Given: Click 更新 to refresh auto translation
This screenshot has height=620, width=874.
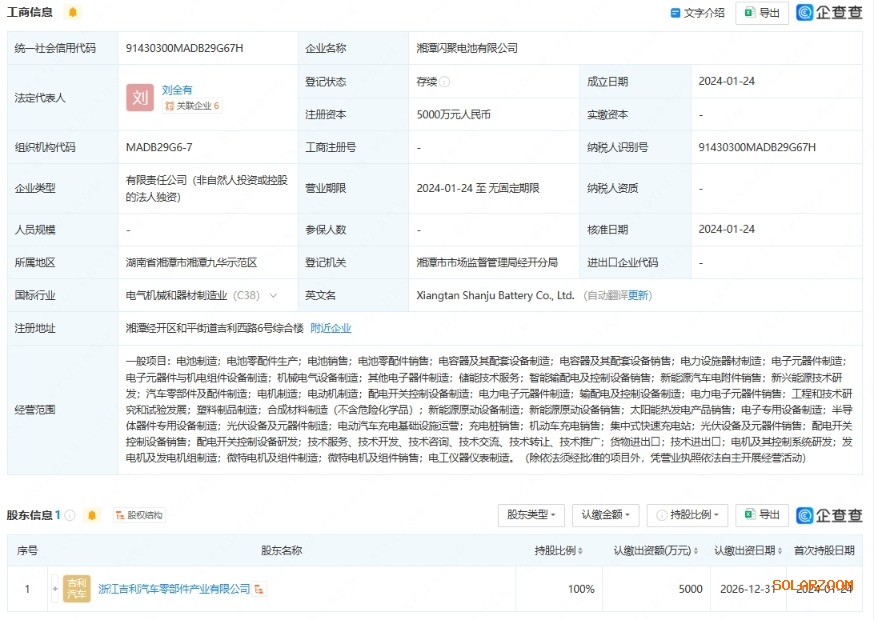Looking at the screenshot, I should pos(638,296).
